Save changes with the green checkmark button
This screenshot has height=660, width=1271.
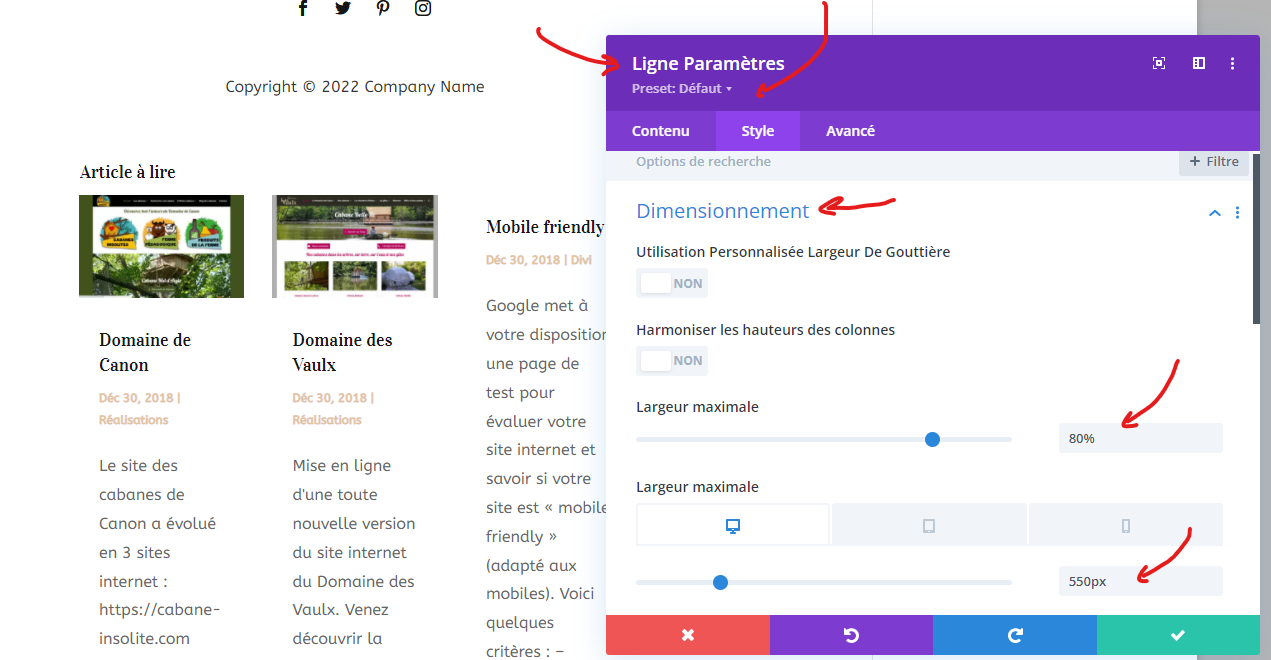click(x=1178, y=634)
